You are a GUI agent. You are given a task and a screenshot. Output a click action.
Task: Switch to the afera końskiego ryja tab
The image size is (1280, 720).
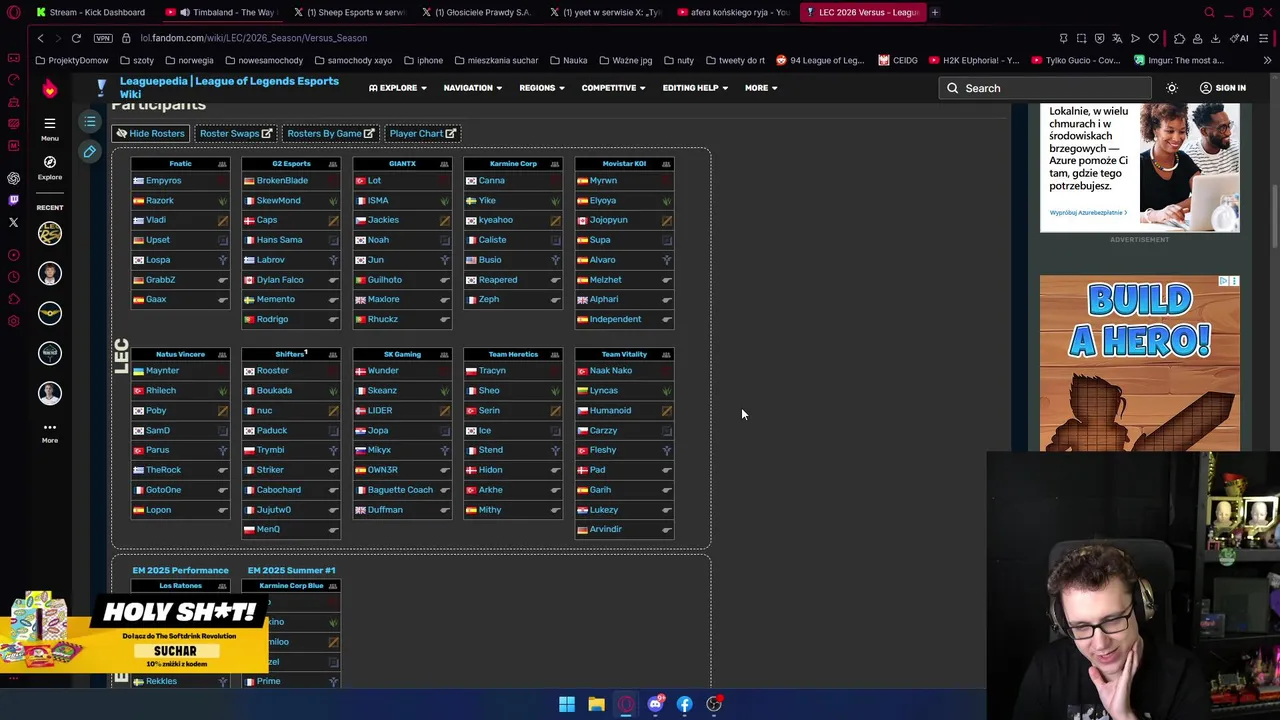(x=734, y=12)
